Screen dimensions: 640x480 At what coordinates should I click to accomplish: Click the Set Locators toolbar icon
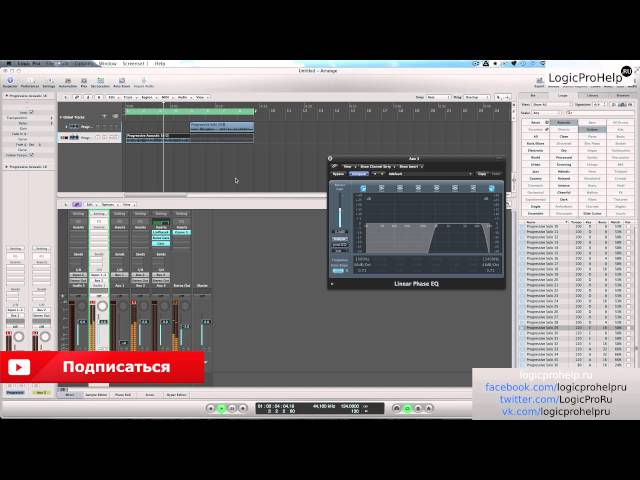[x=100, y=81]
